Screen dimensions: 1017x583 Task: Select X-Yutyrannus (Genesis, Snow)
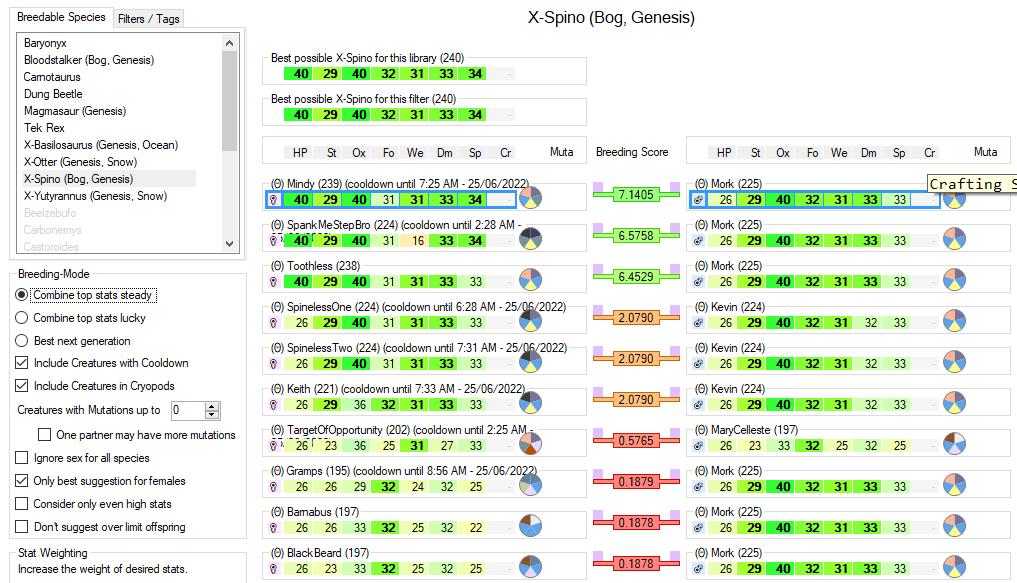pyautogui.click(x=95, y=196)
